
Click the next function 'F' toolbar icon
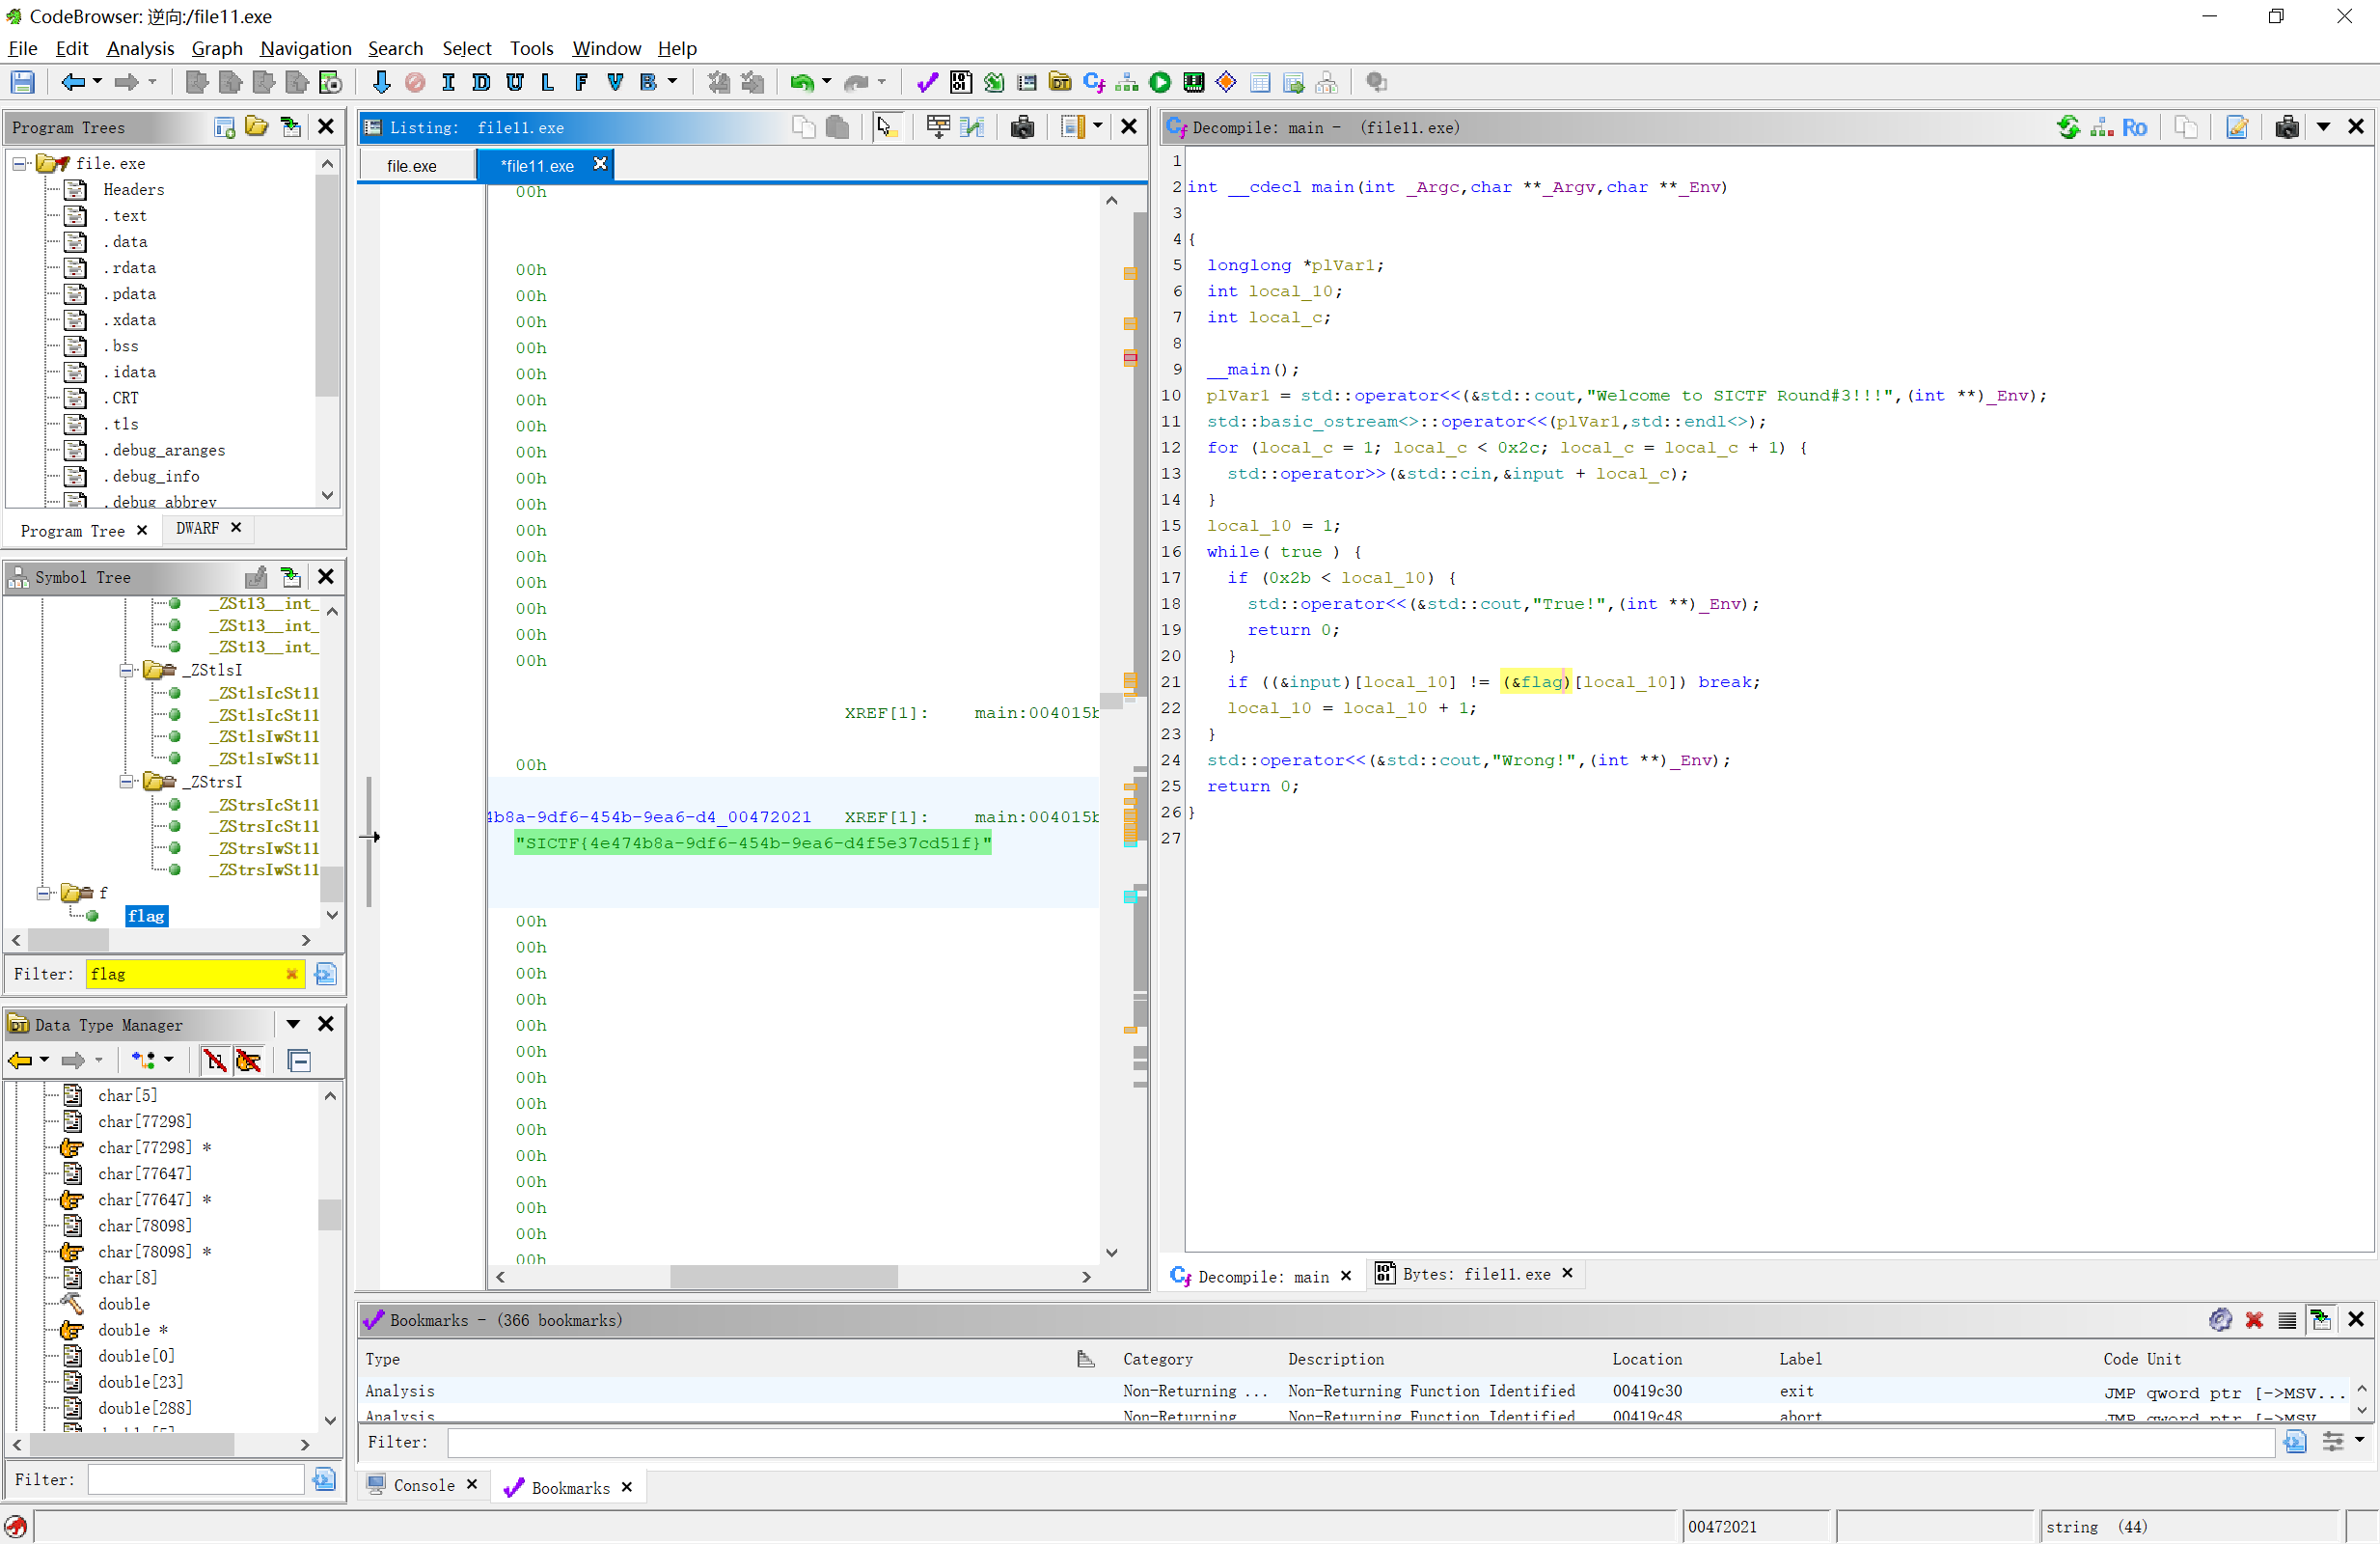(581, 83)
